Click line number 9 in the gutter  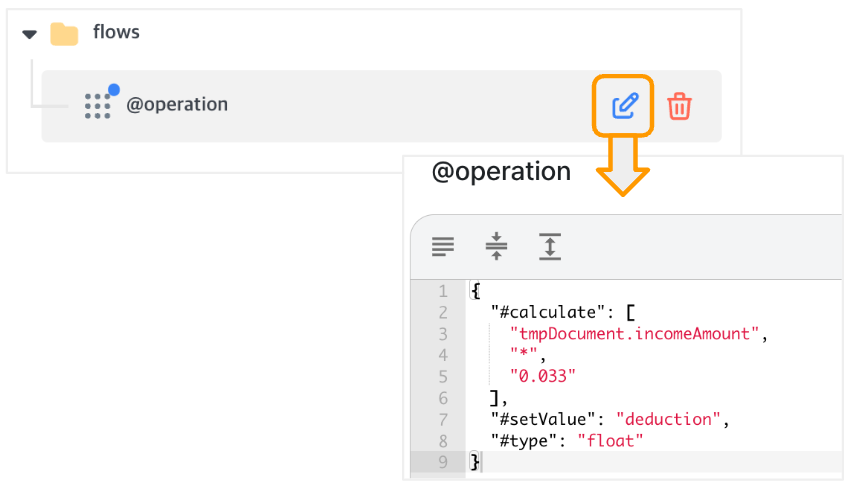coord(443,462)
